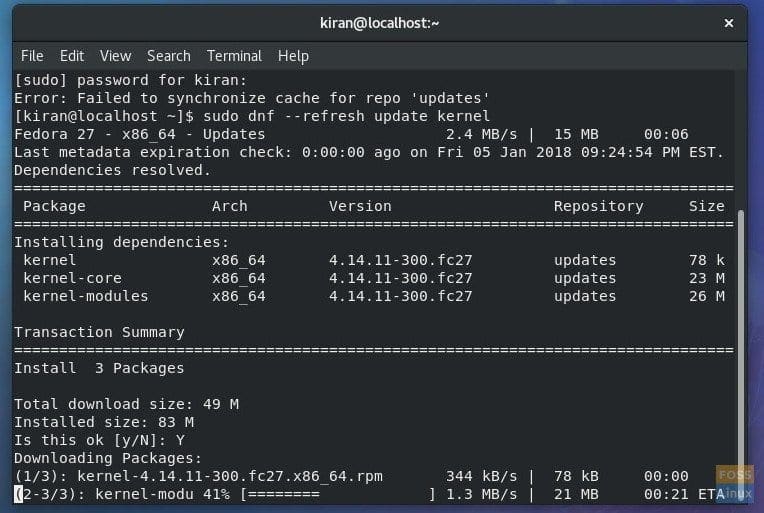Click the title 'kiran@localhost:~'
This screenshot has width=764, height=513.
(x=380, y=23)
